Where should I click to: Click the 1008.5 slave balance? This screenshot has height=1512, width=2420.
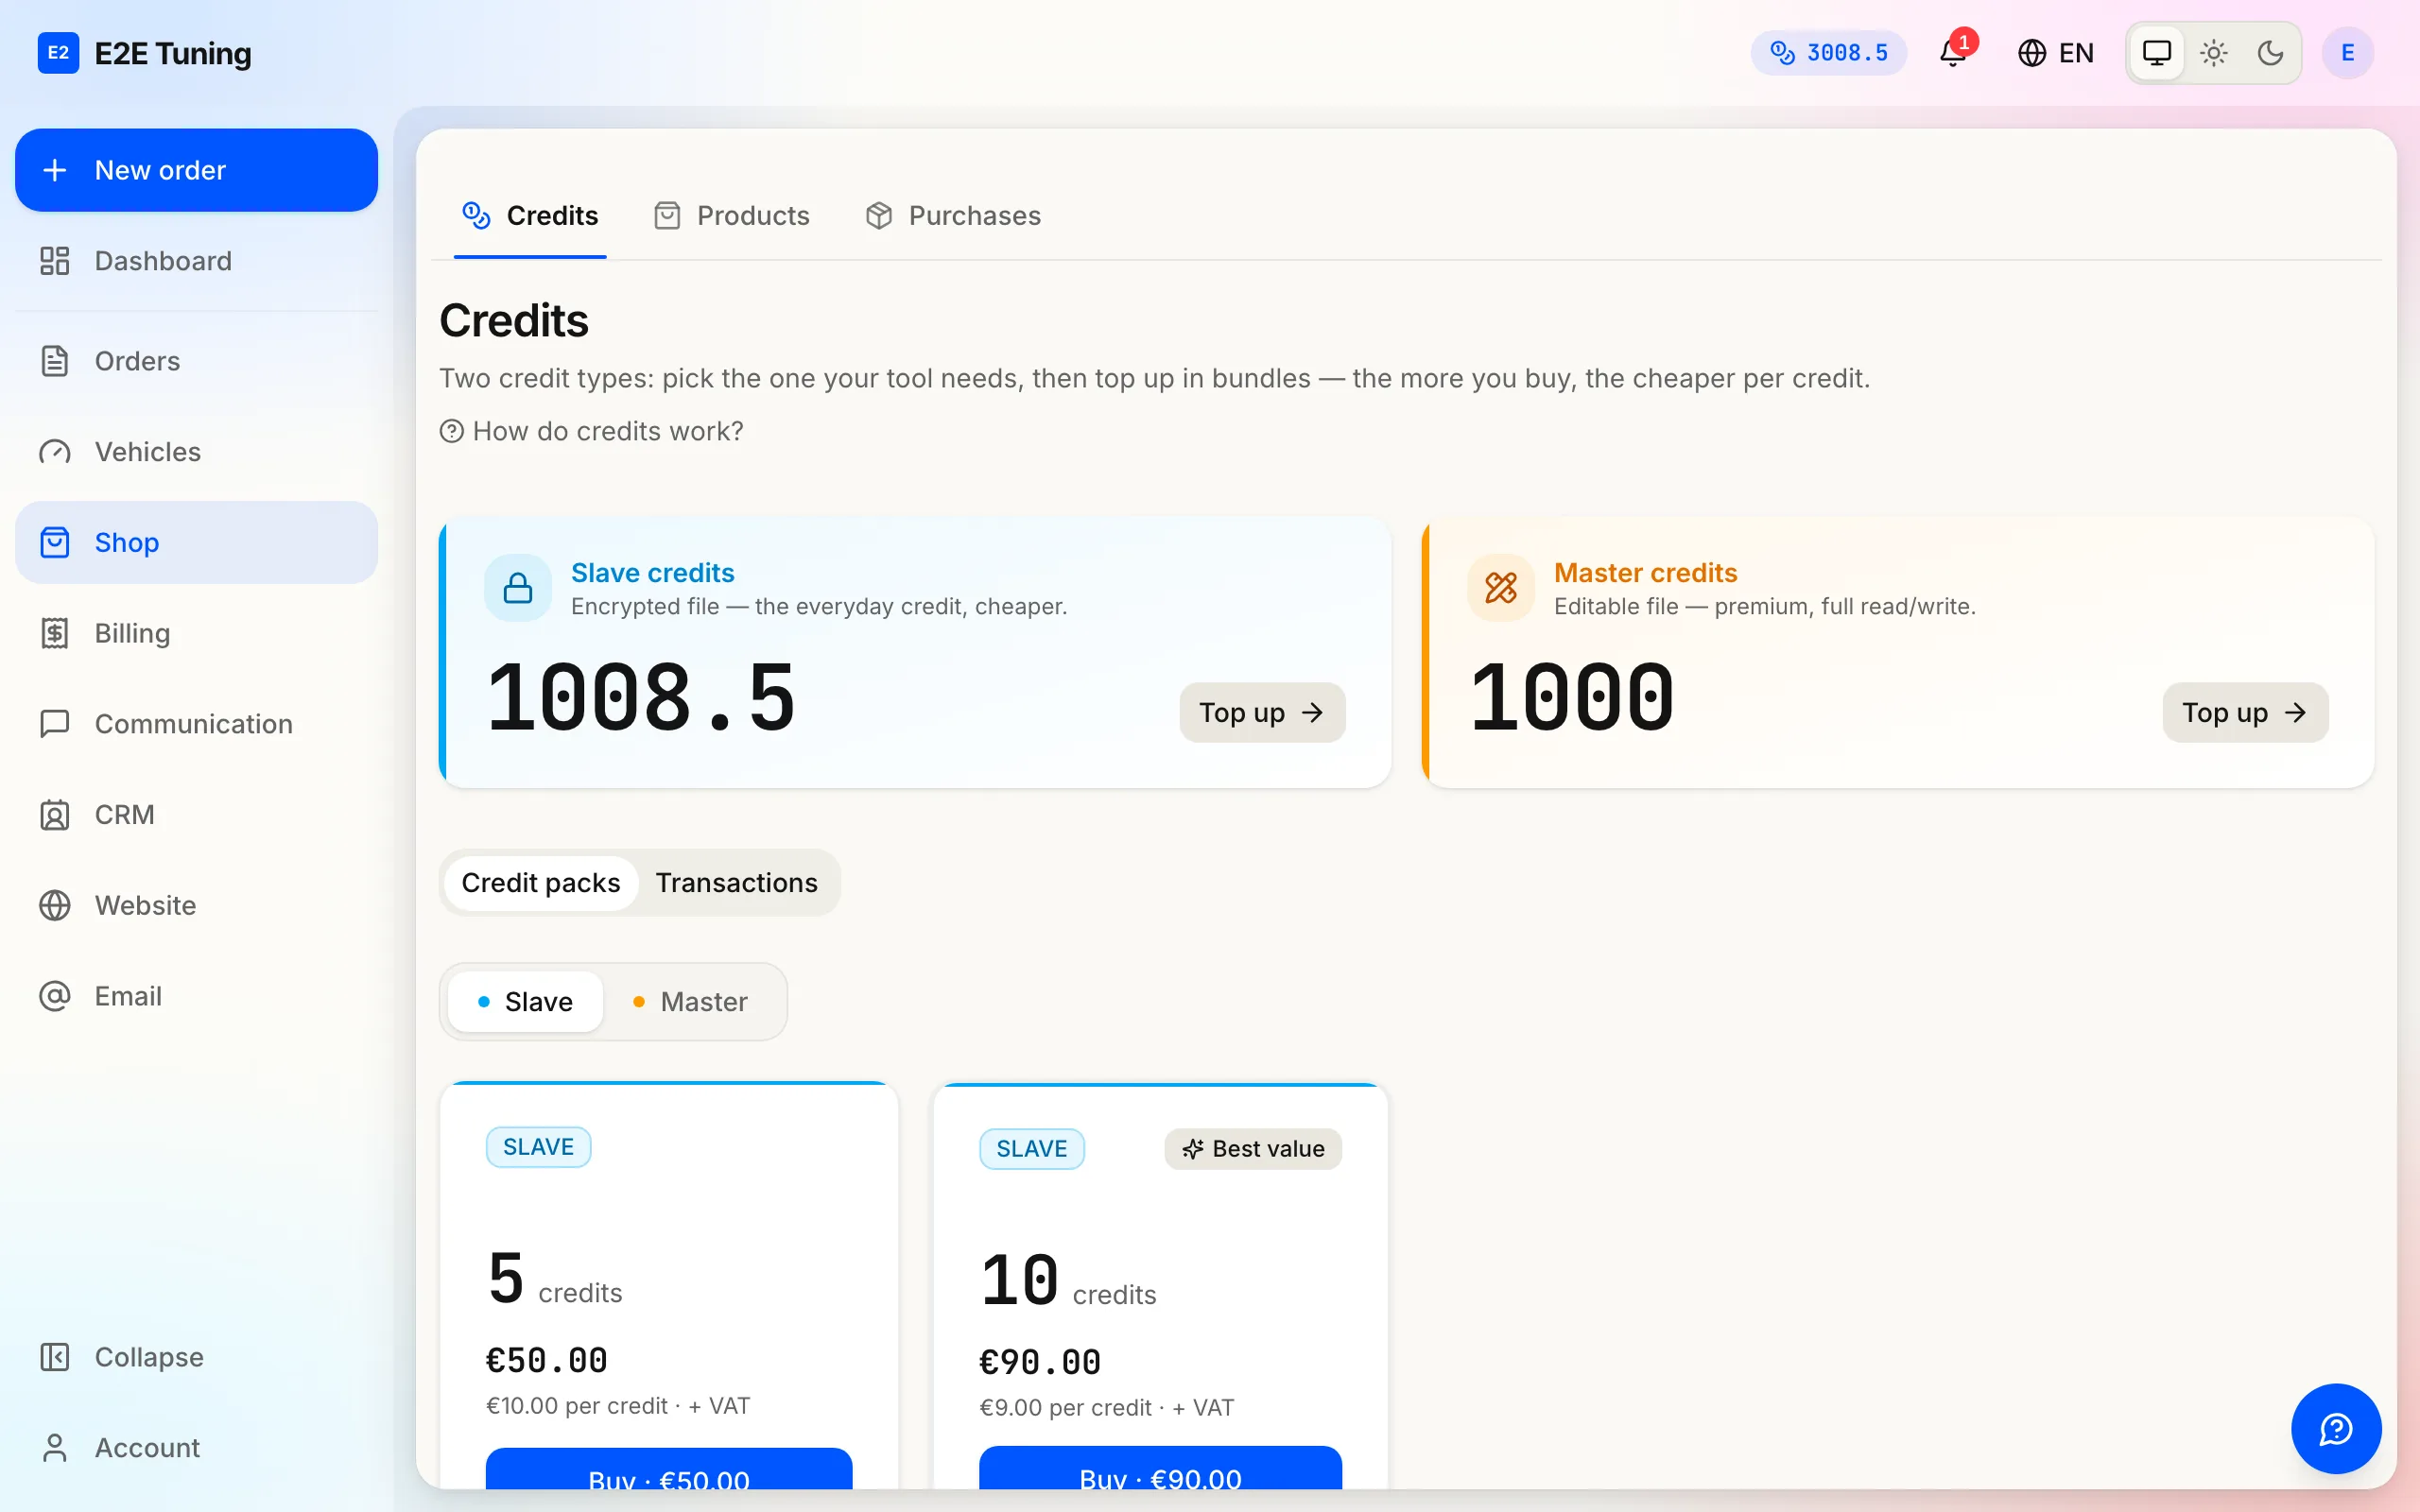(641, 698)
